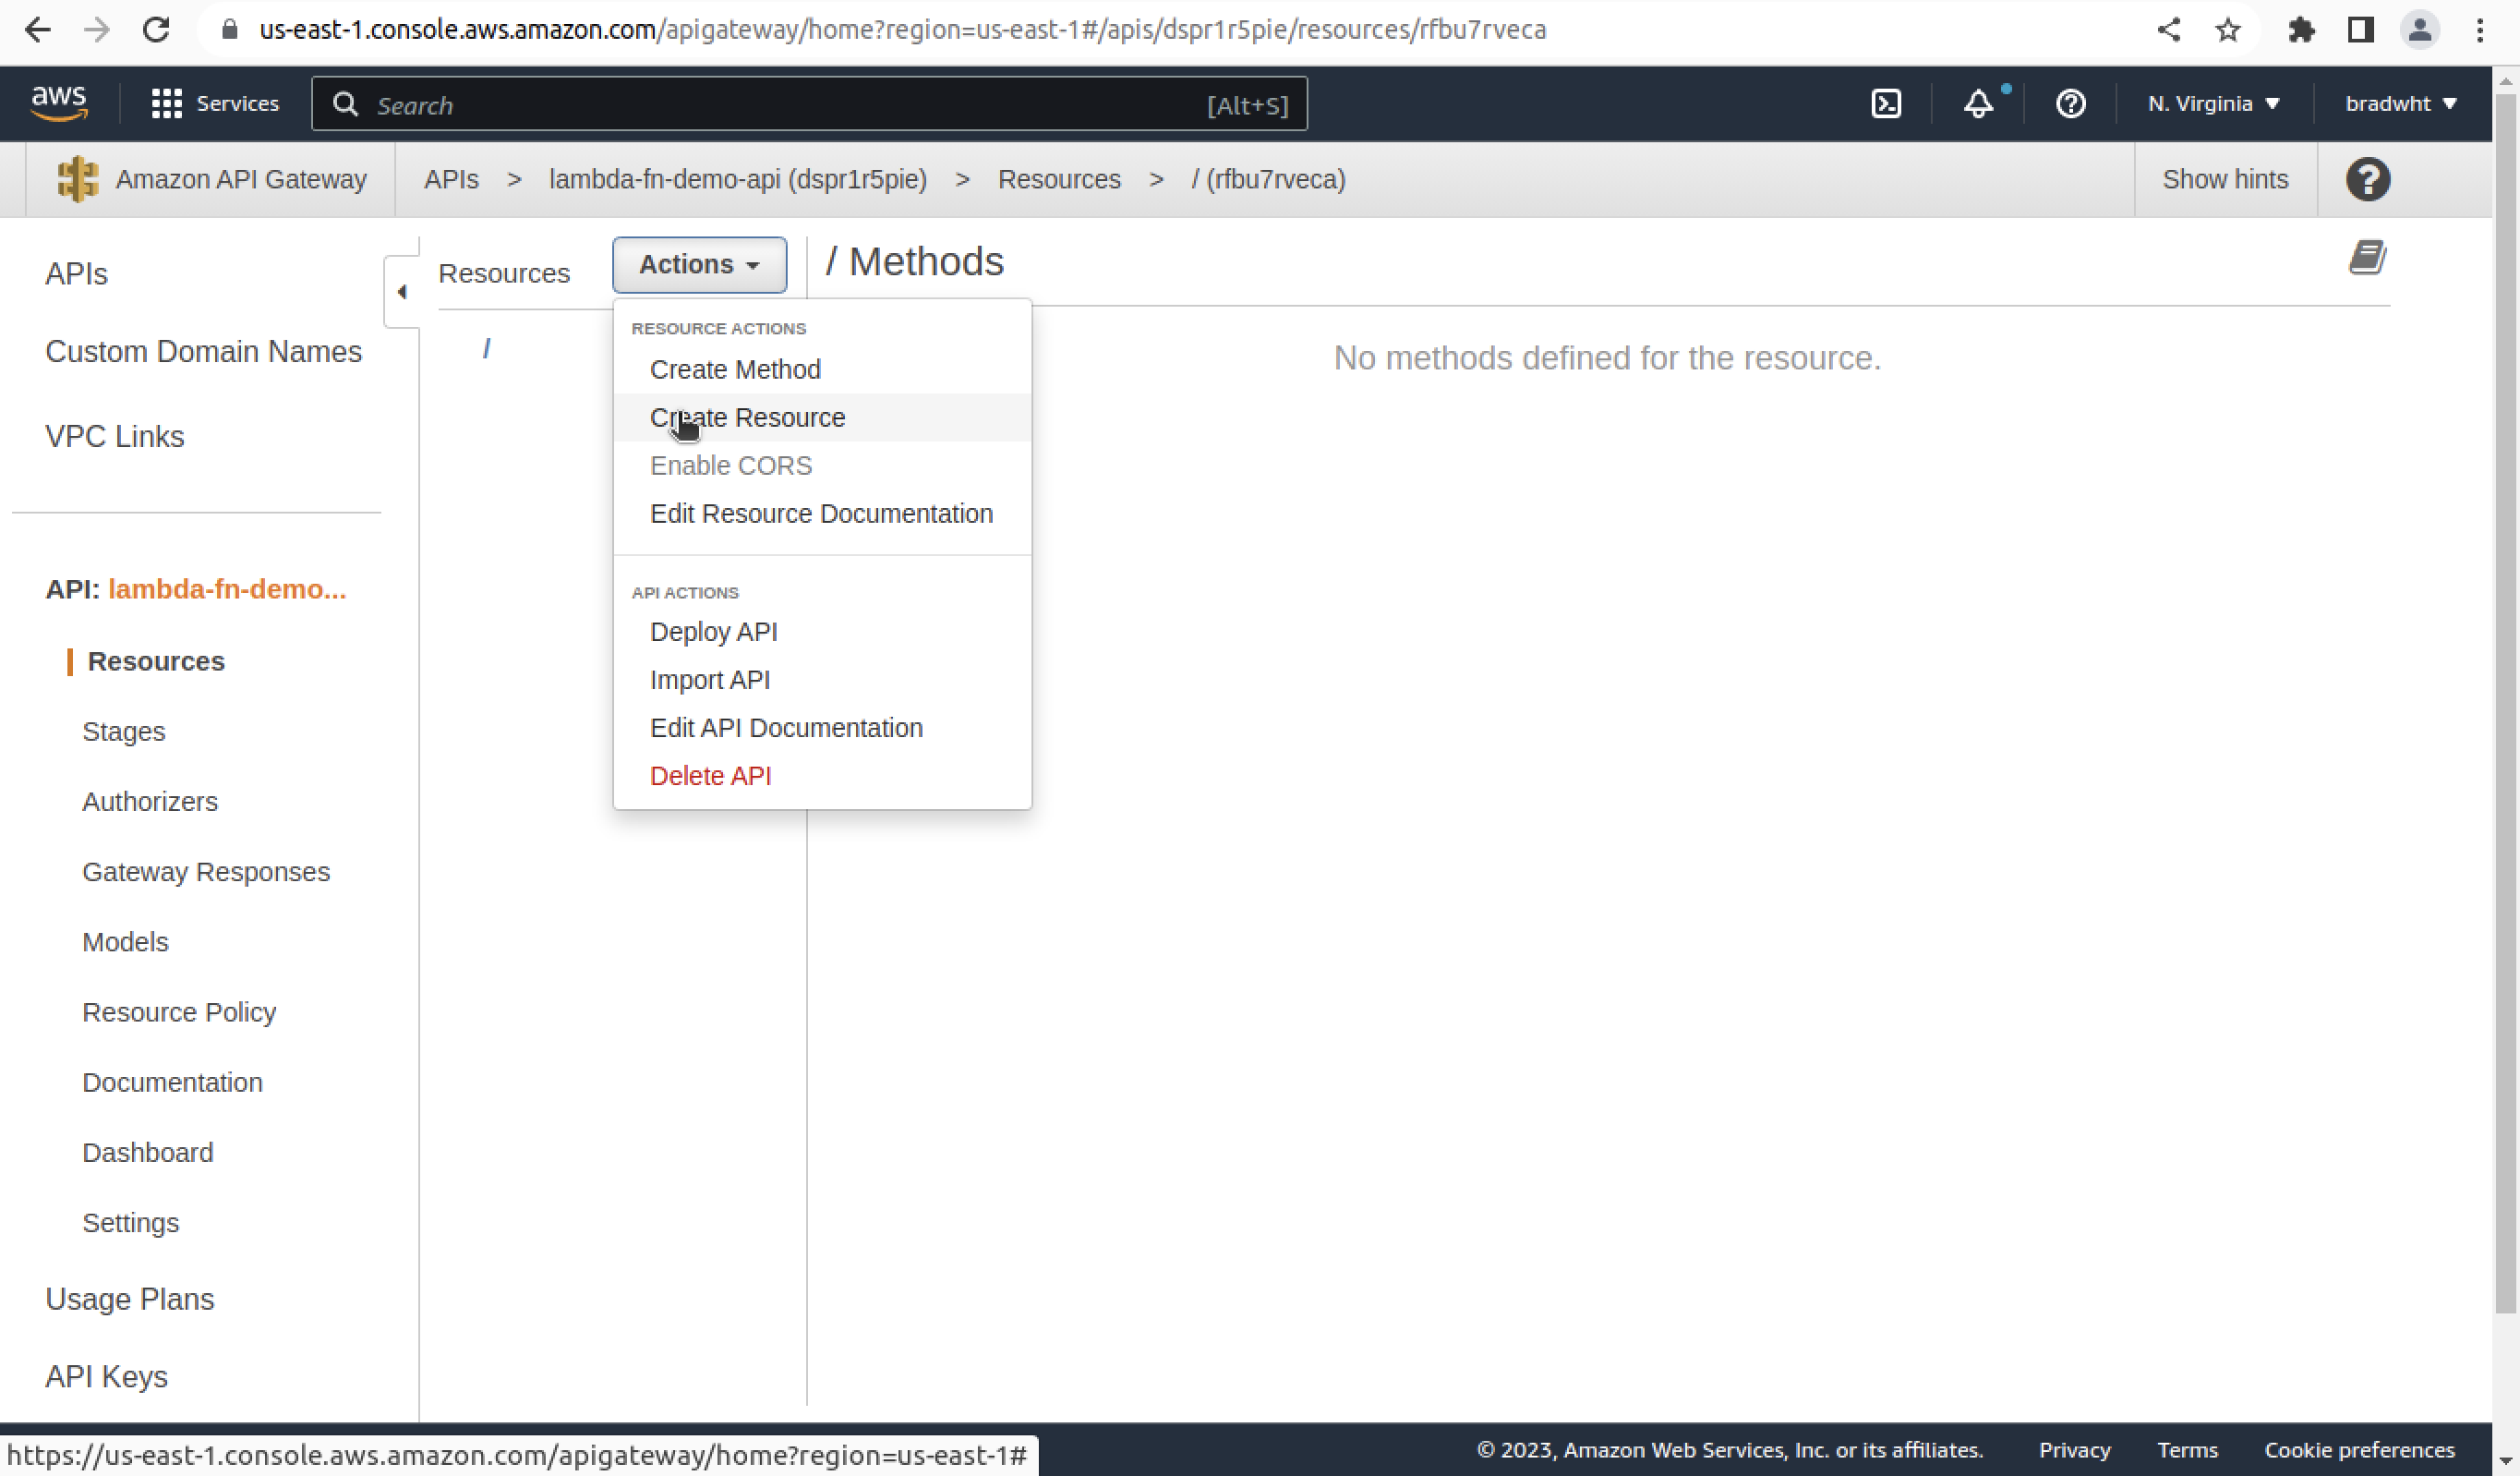The image size is (2520, 1476).
Task: Choose Import API from API actions
Action: (821, 680)
